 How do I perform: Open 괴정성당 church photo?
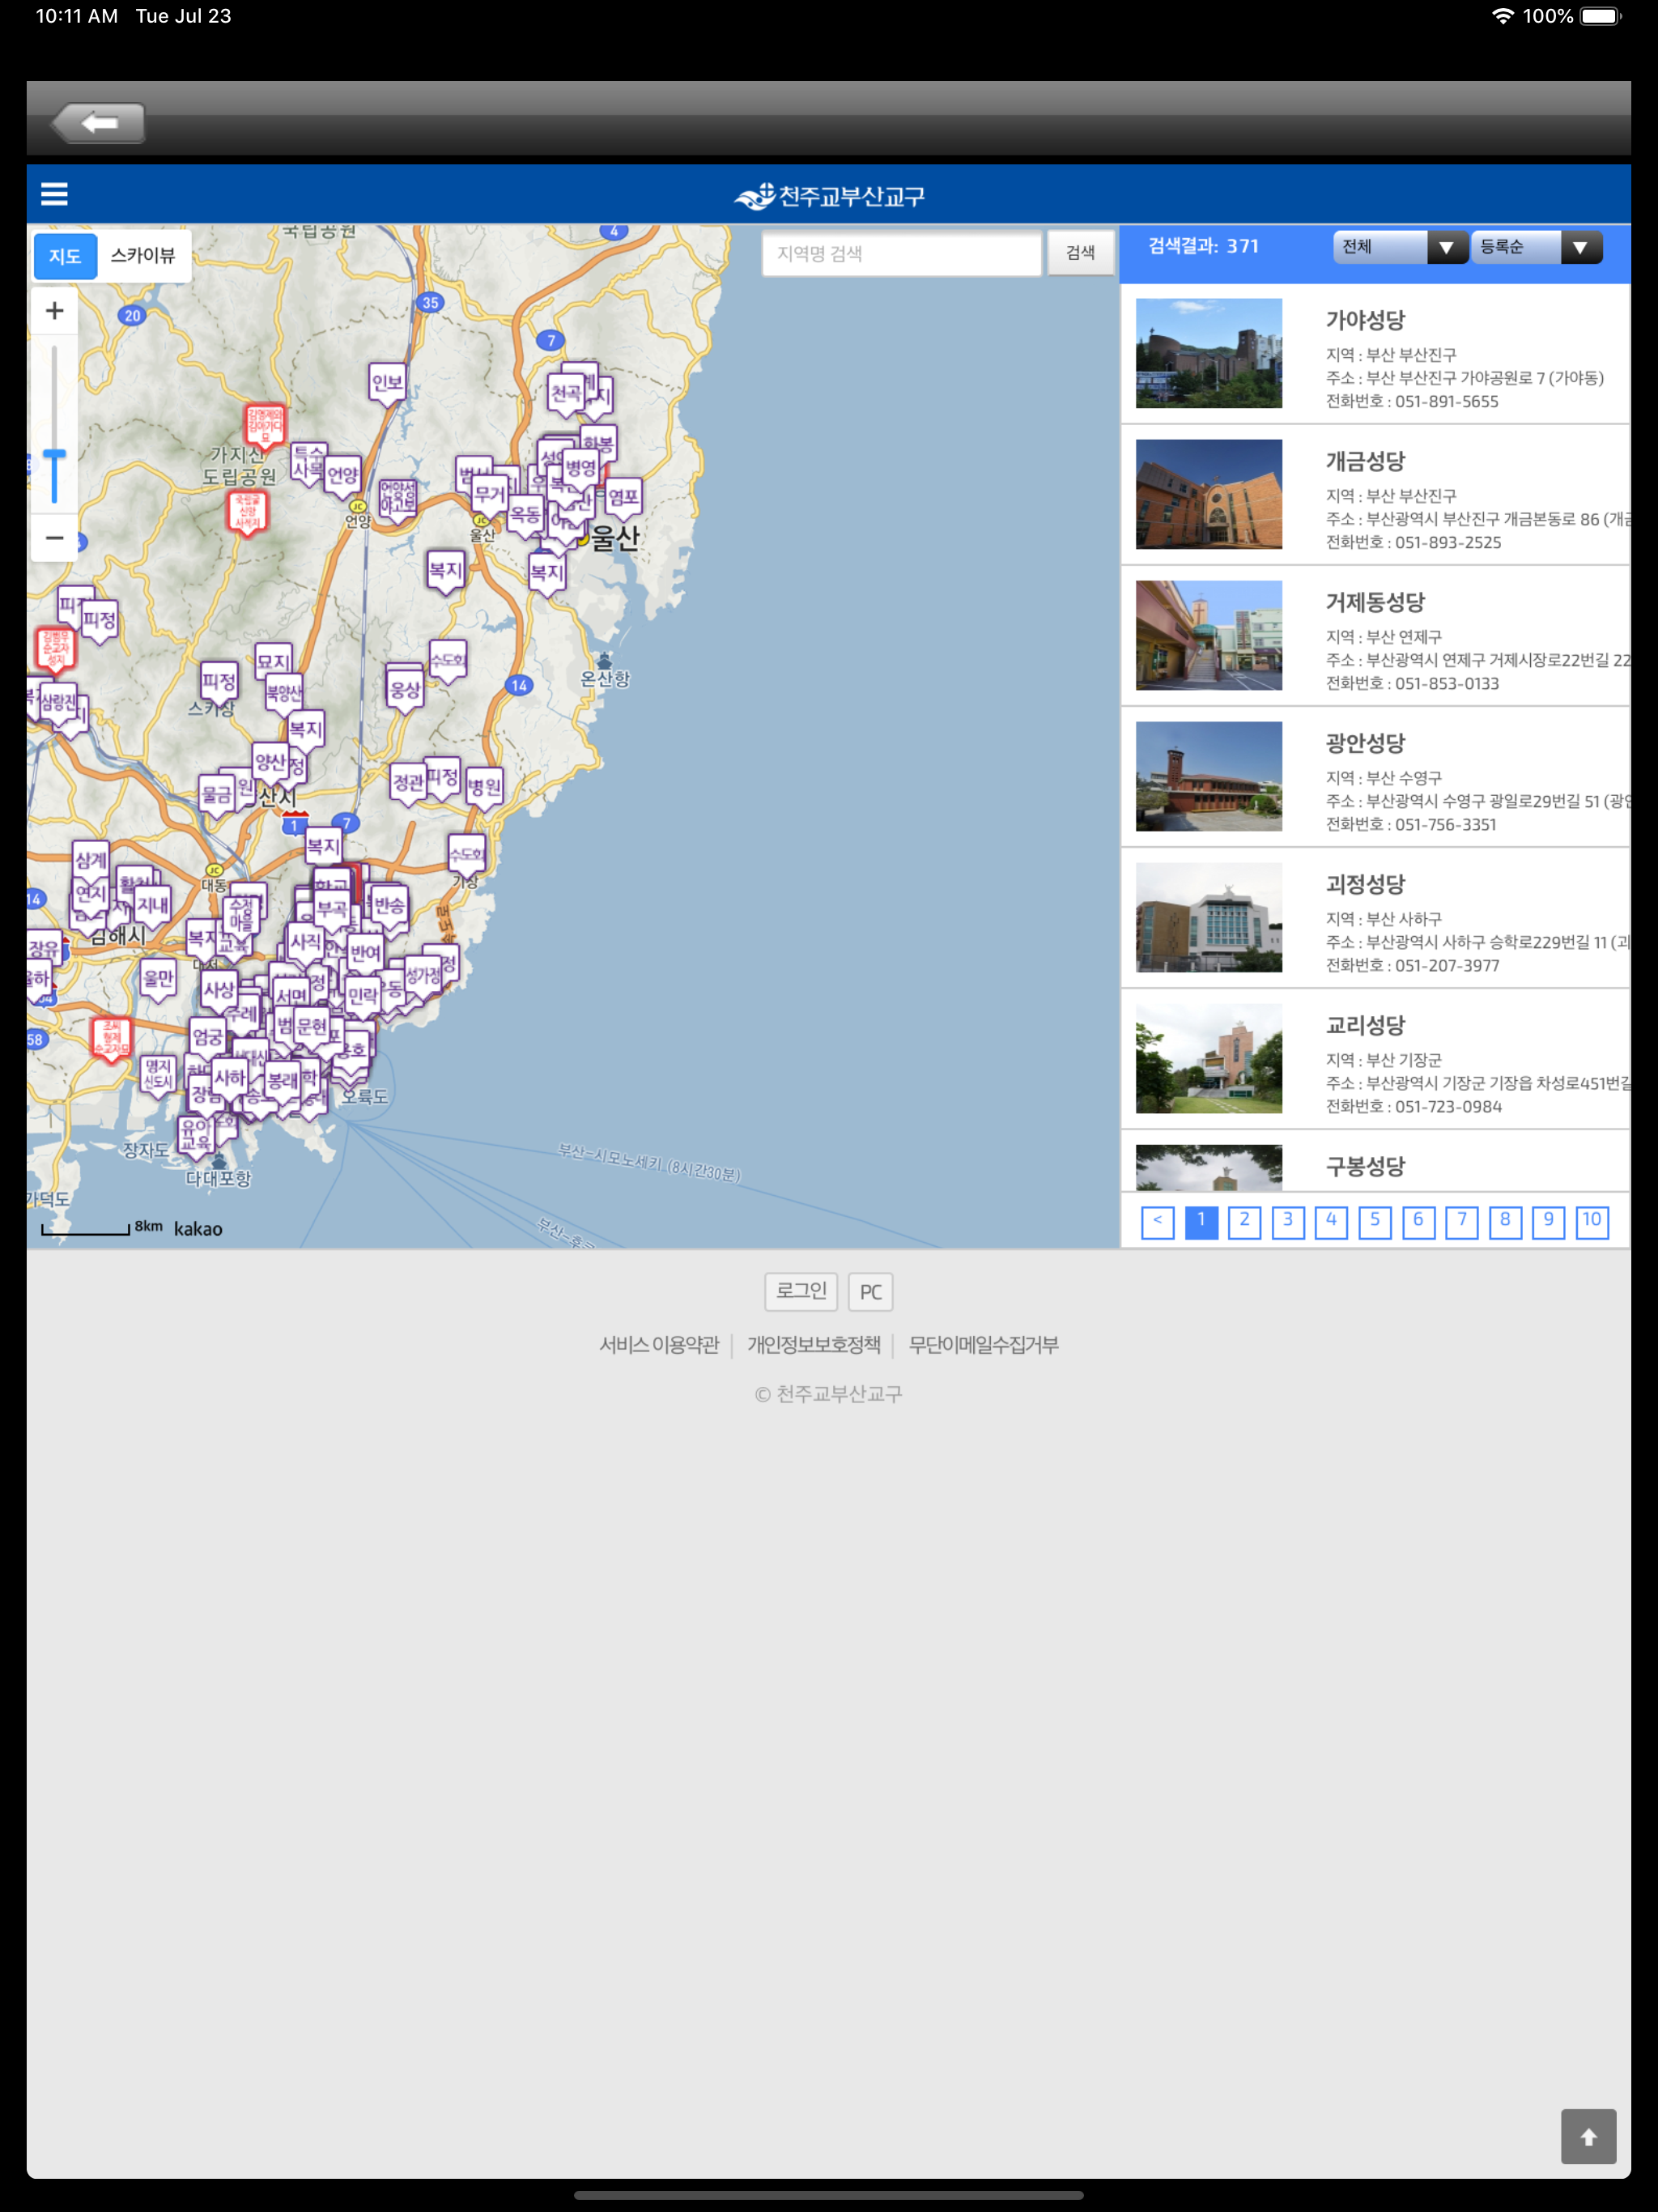[1208, 917]
